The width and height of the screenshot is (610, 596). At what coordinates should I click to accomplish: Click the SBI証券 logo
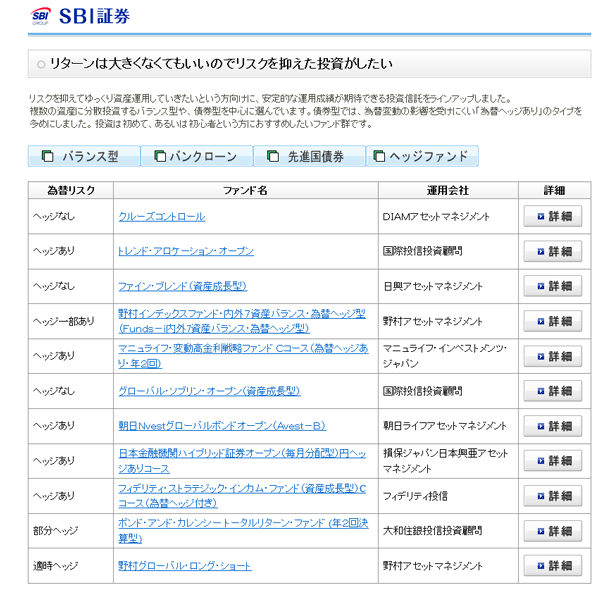(80, 16)
